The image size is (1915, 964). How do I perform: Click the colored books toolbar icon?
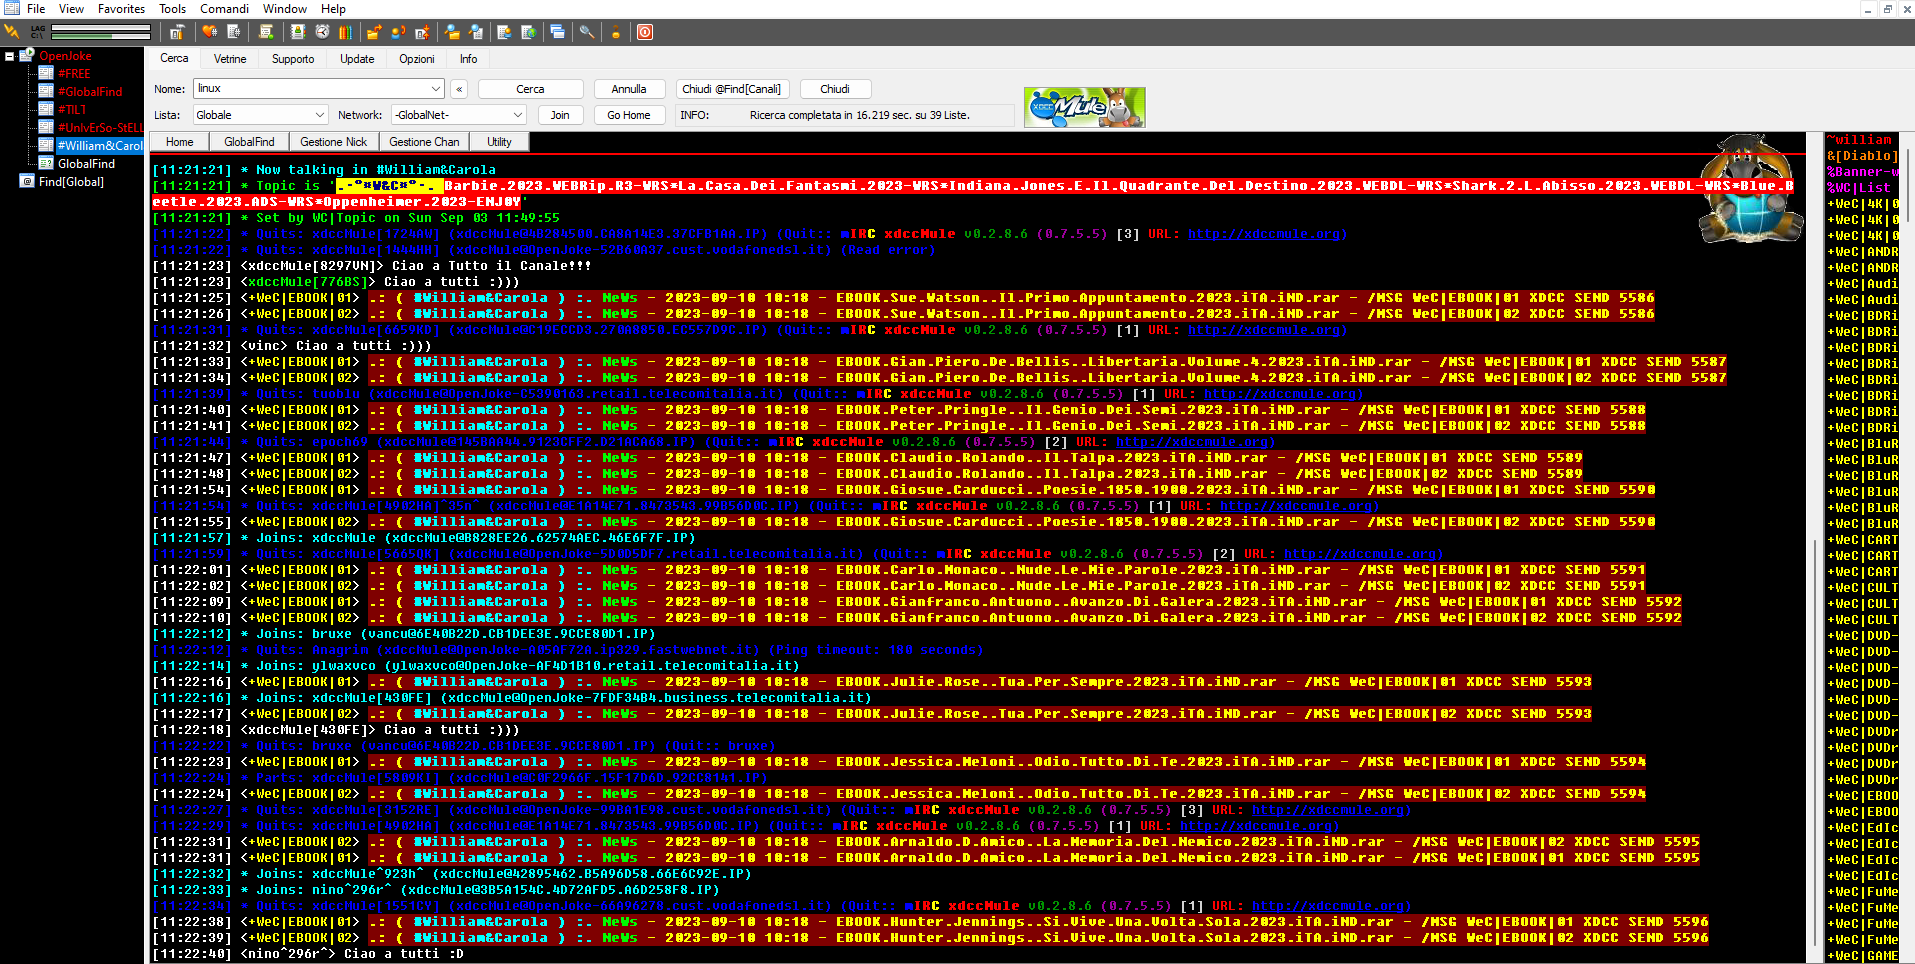pos(346,32)
